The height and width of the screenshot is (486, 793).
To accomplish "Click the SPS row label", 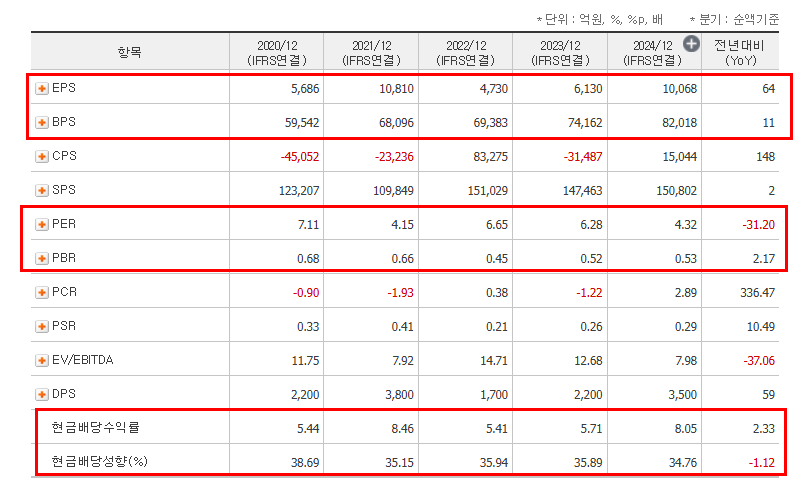I will (64, 190).
